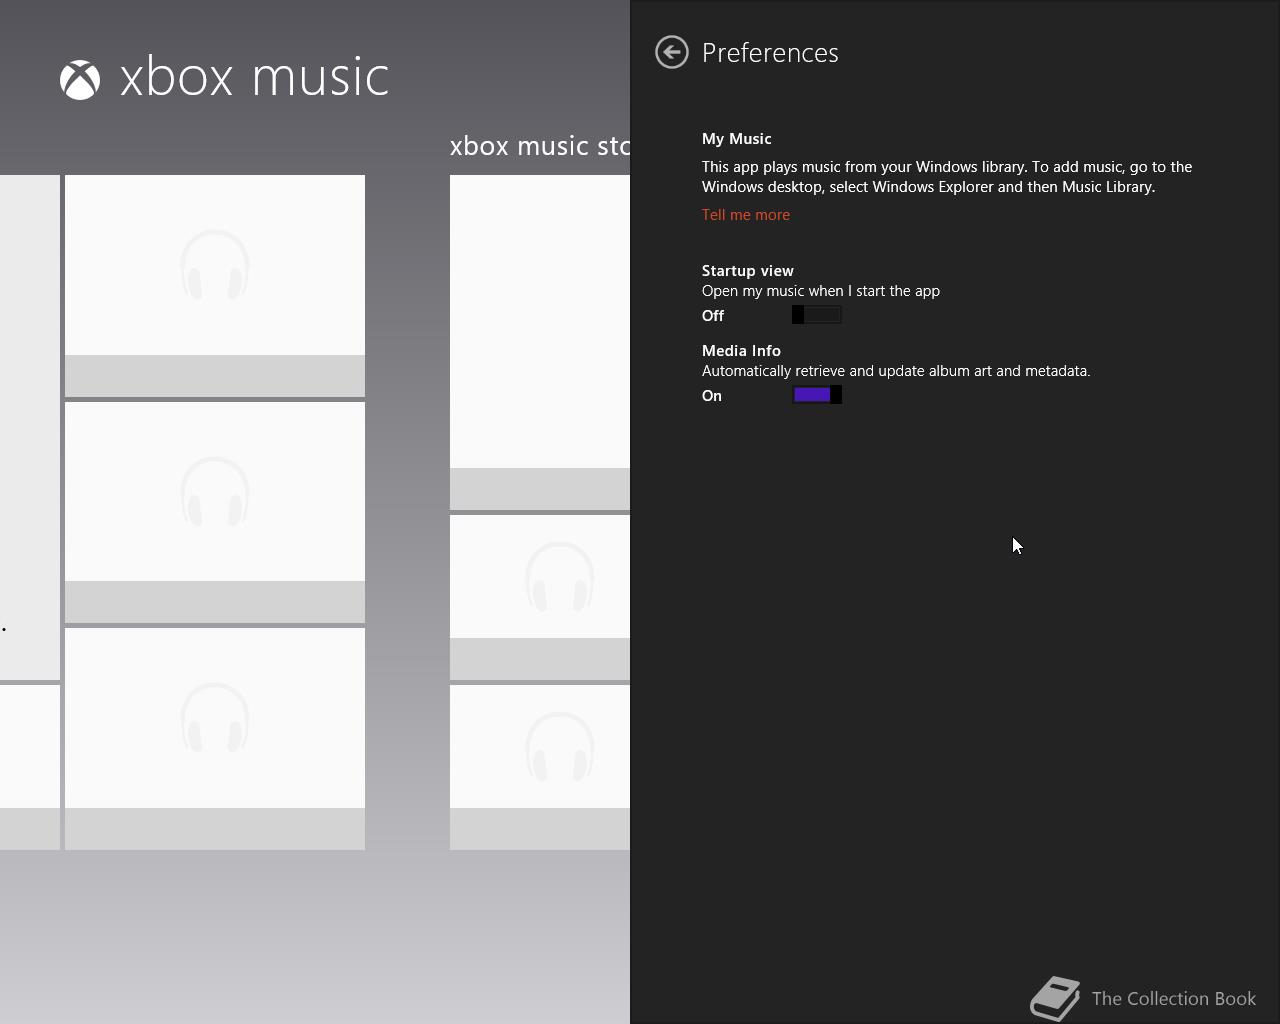
Task: Click the My Music heading
Action: click(737, 139)
